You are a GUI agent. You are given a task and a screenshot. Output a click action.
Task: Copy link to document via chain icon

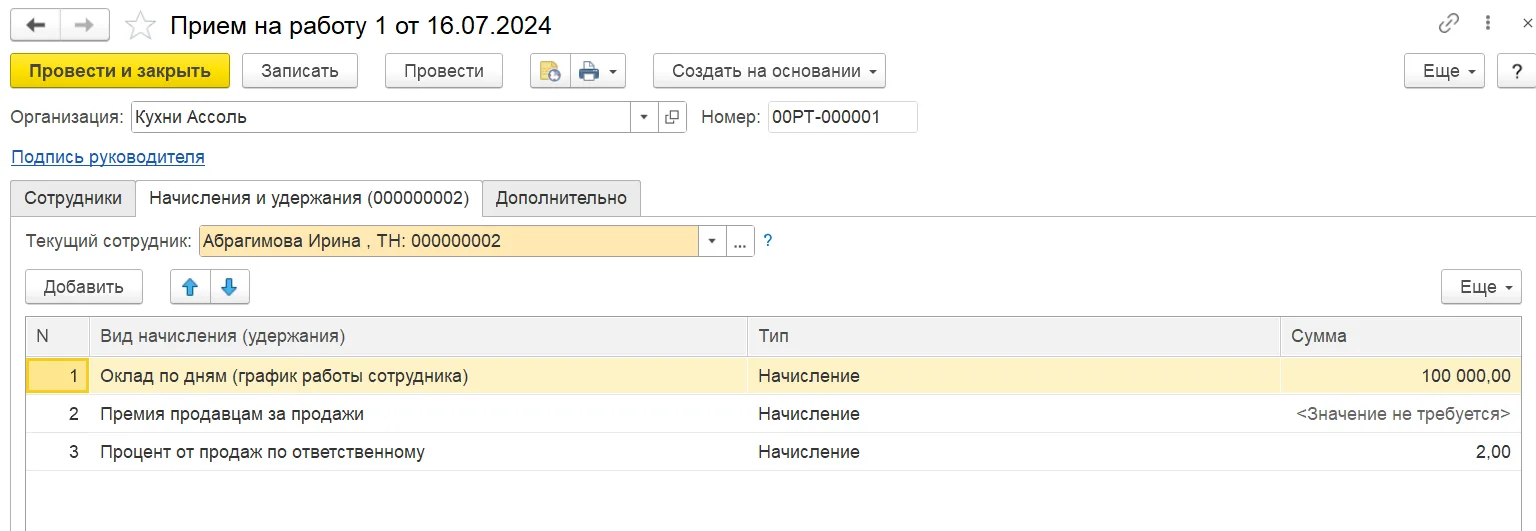point(1448,24)
